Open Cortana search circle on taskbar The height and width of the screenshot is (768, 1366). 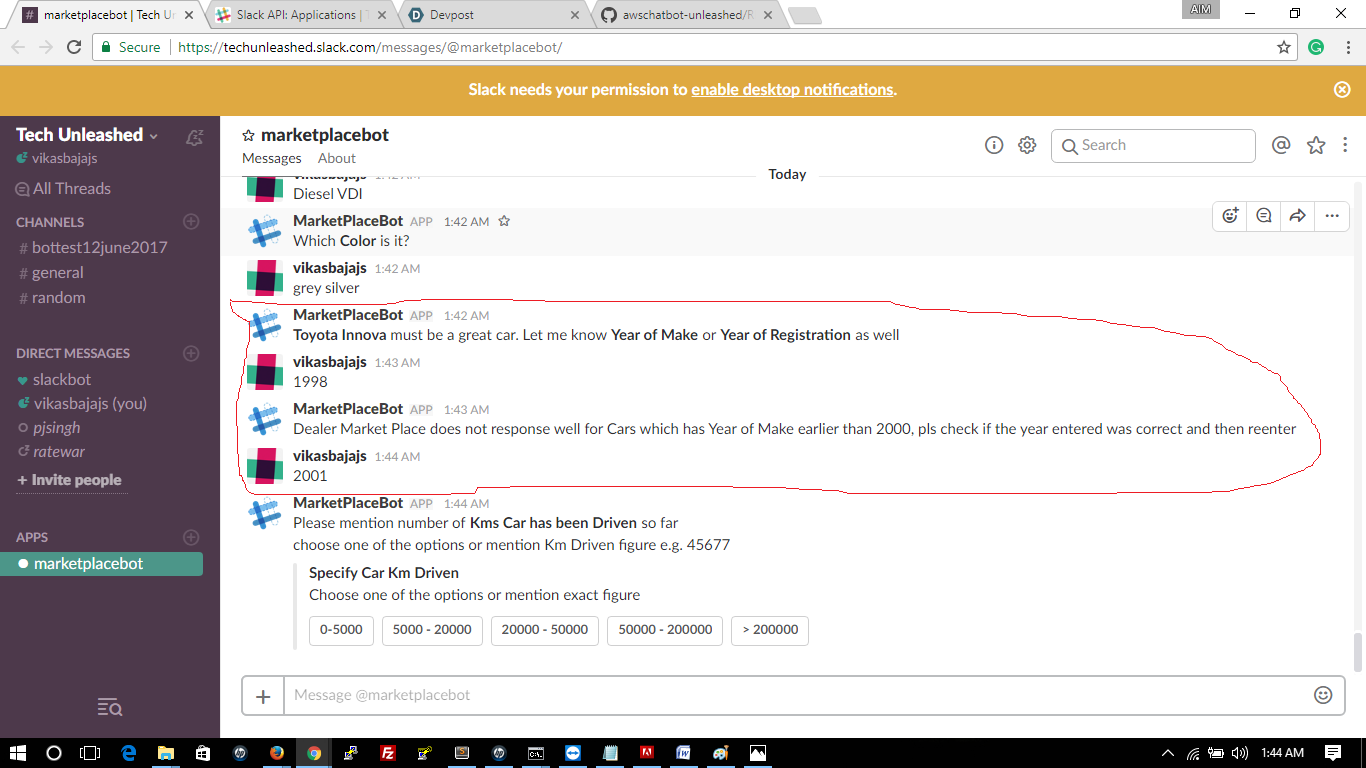click(54, 753)
